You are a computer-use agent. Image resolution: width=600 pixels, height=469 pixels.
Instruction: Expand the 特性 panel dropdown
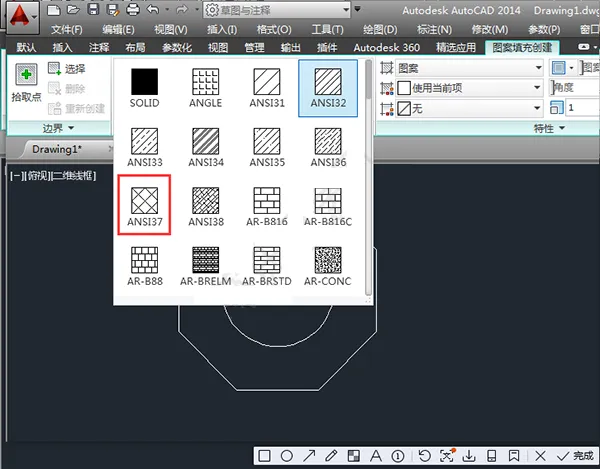click(549, 128)
